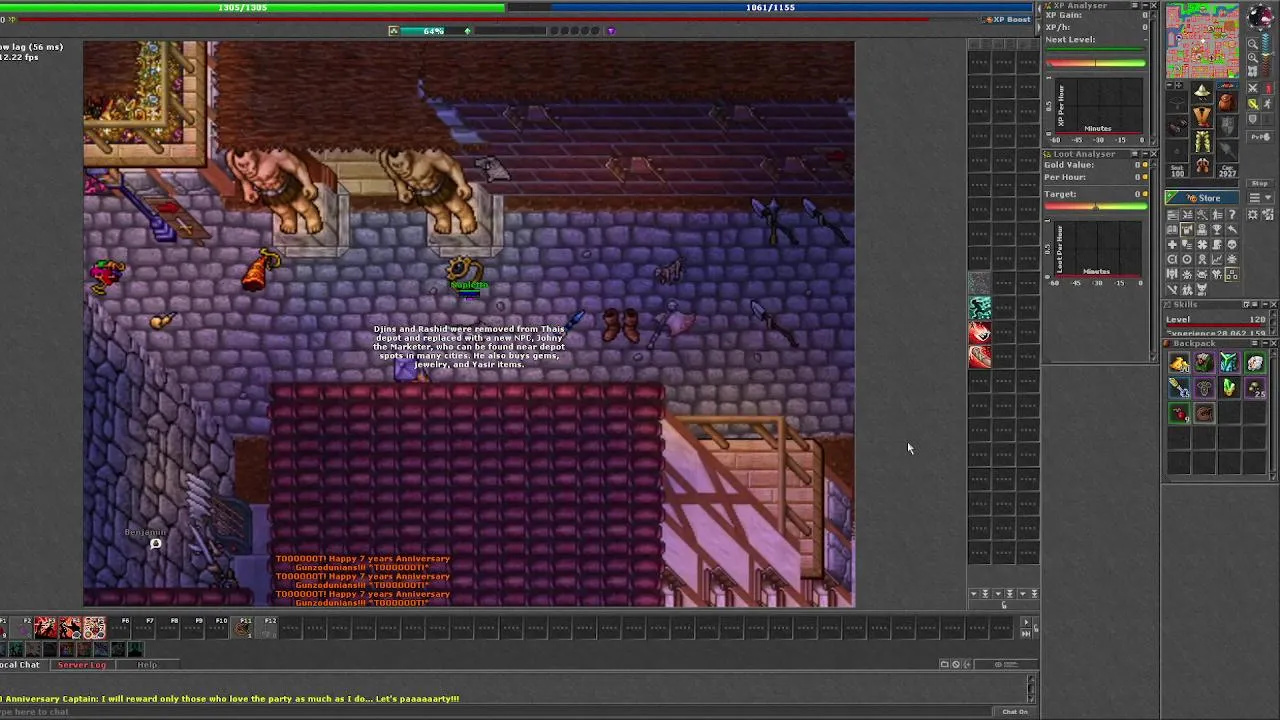Viewport: 1280px width, 720px height.
Task: Click the red item with count 9
Action: click(x=1179, y=413)
